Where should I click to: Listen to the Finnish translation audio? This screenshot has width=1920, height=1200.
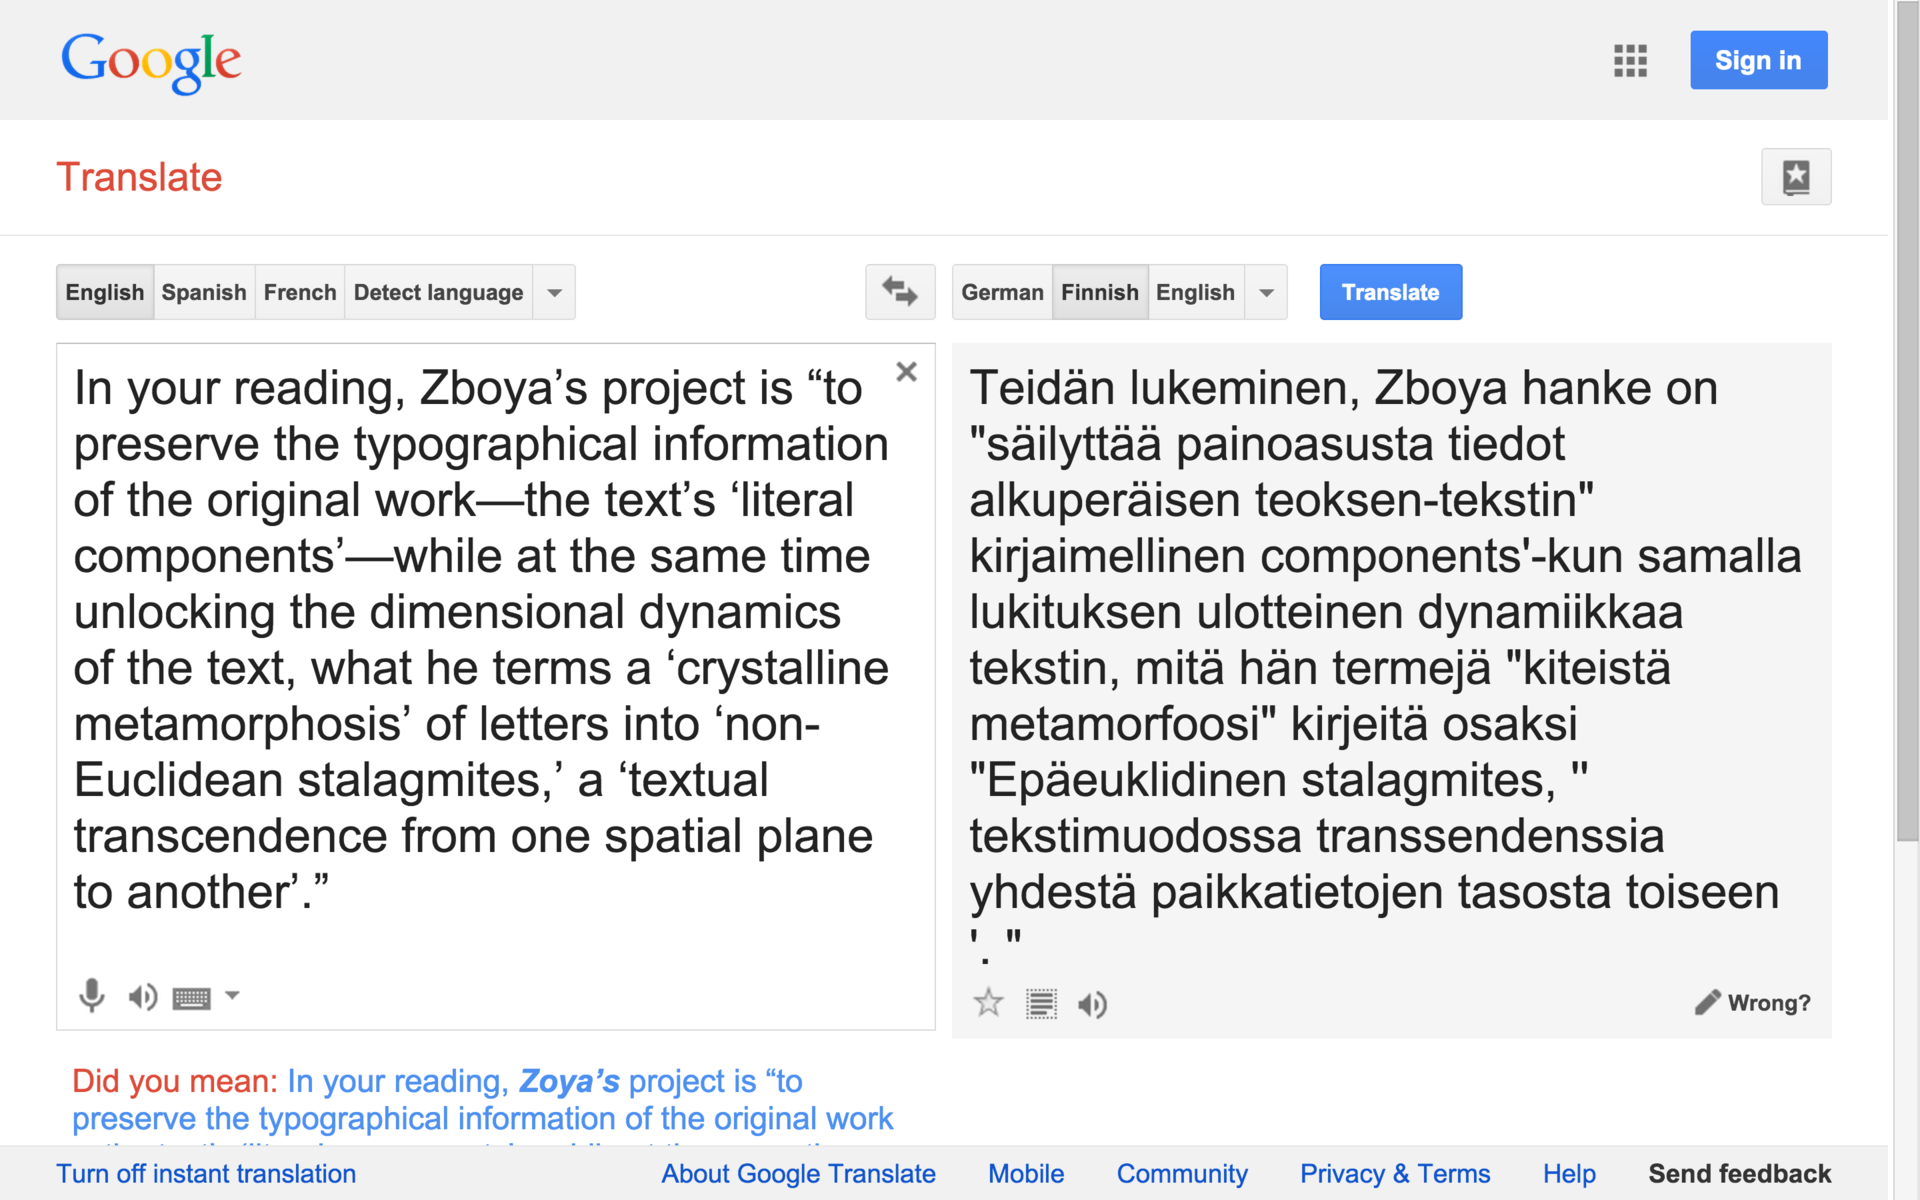[1092, 1004]
